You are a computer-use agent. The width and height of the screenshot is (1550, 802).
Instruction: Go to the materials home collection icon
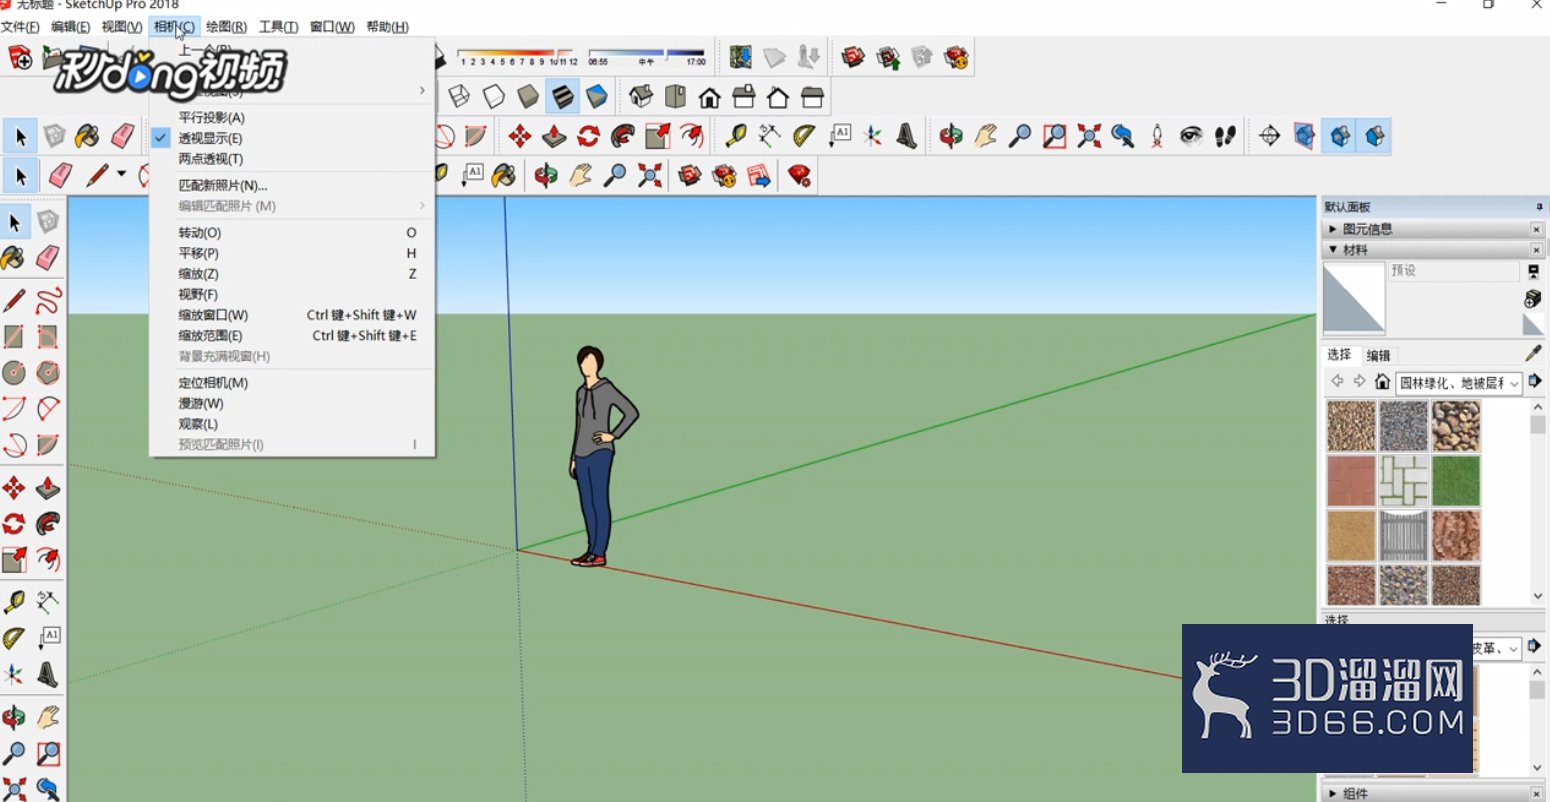coord(1382,382)
